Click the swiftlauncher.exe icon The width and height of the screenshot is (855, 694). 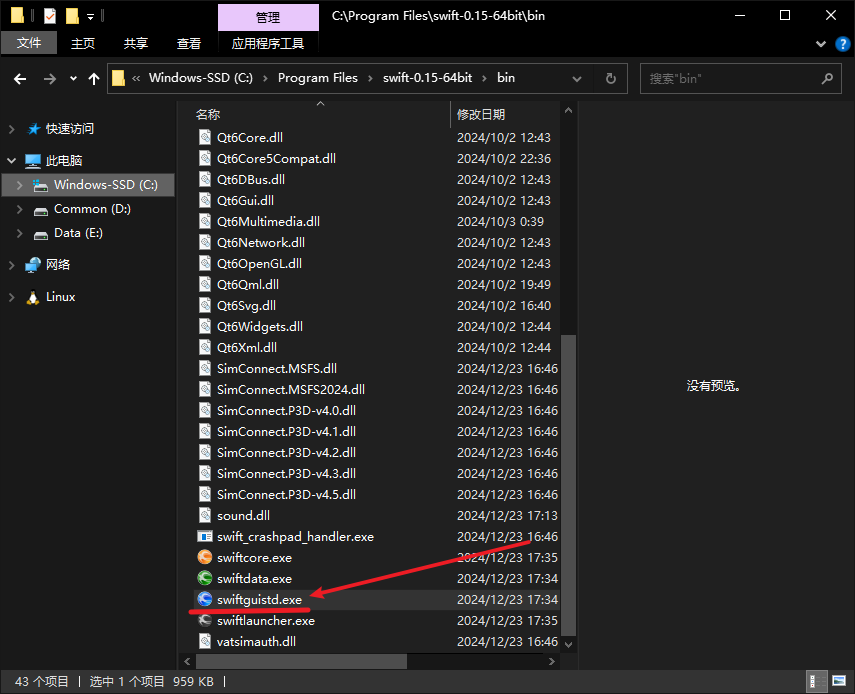(x=204, y=620)
